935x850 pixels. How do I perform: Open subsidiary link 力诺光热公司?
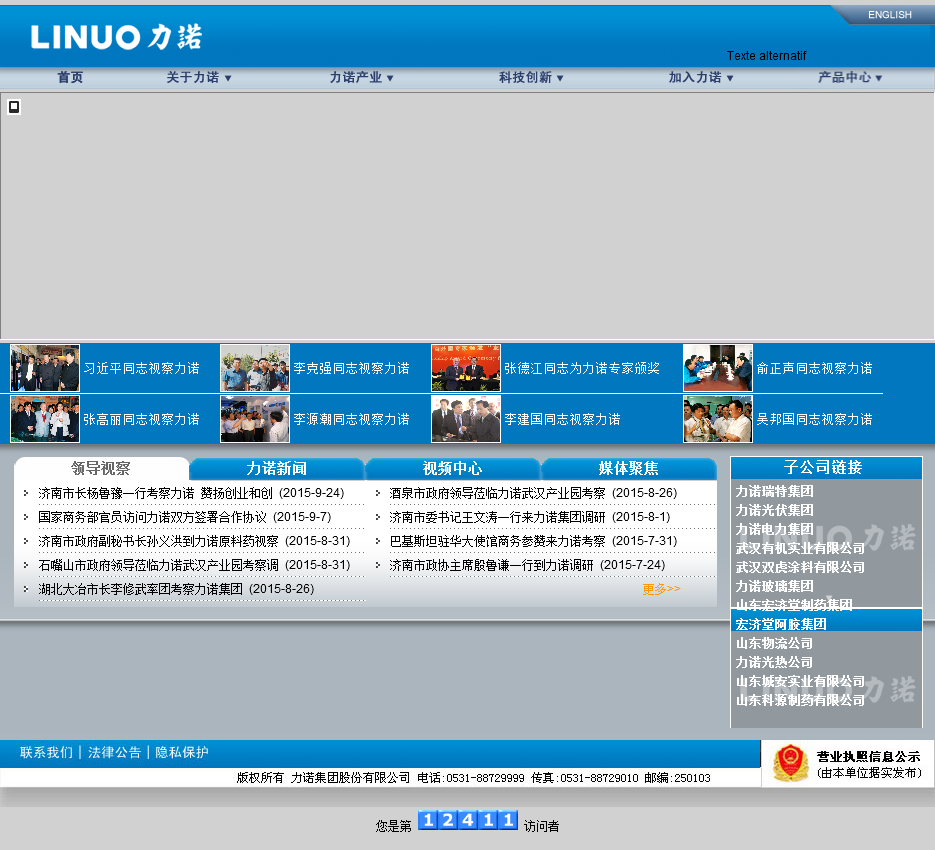tap(774, 663)
